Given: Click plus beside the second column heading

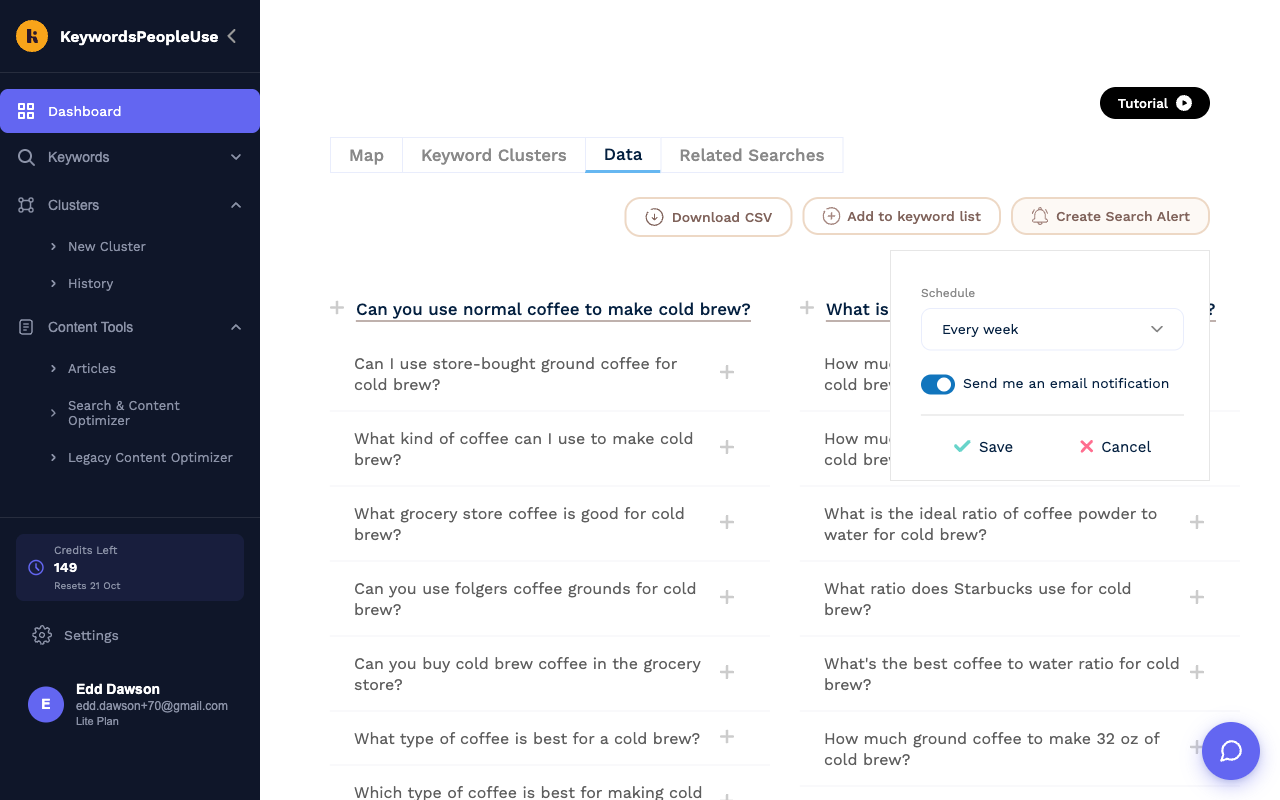Looking at the screenshot, I should (807, 308).
